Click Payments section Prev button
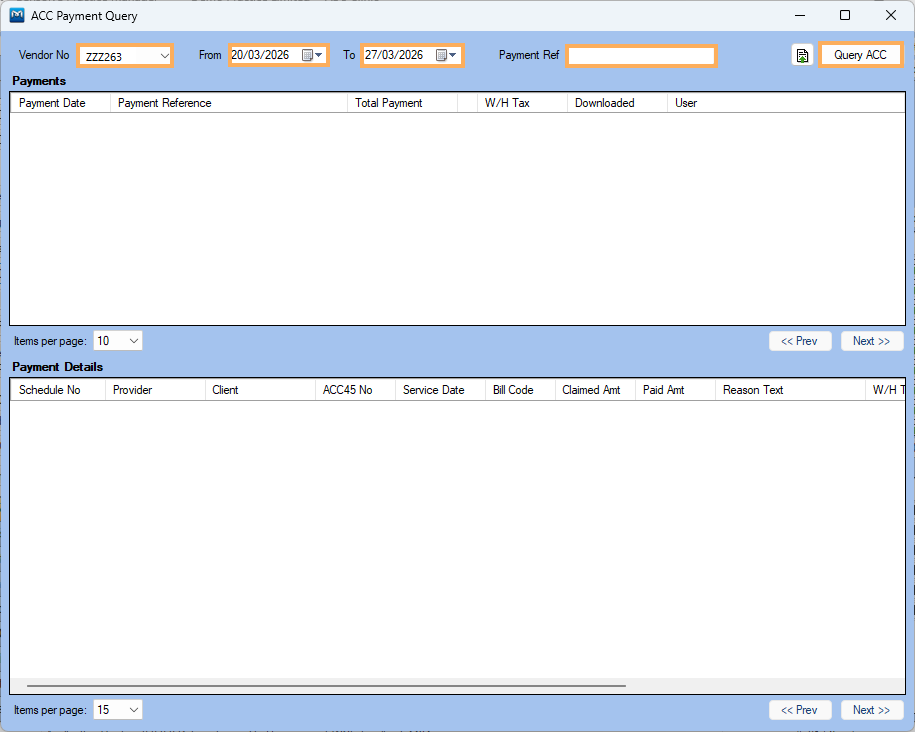The width and height of the screenshot is (915, 732). [799, 341]
